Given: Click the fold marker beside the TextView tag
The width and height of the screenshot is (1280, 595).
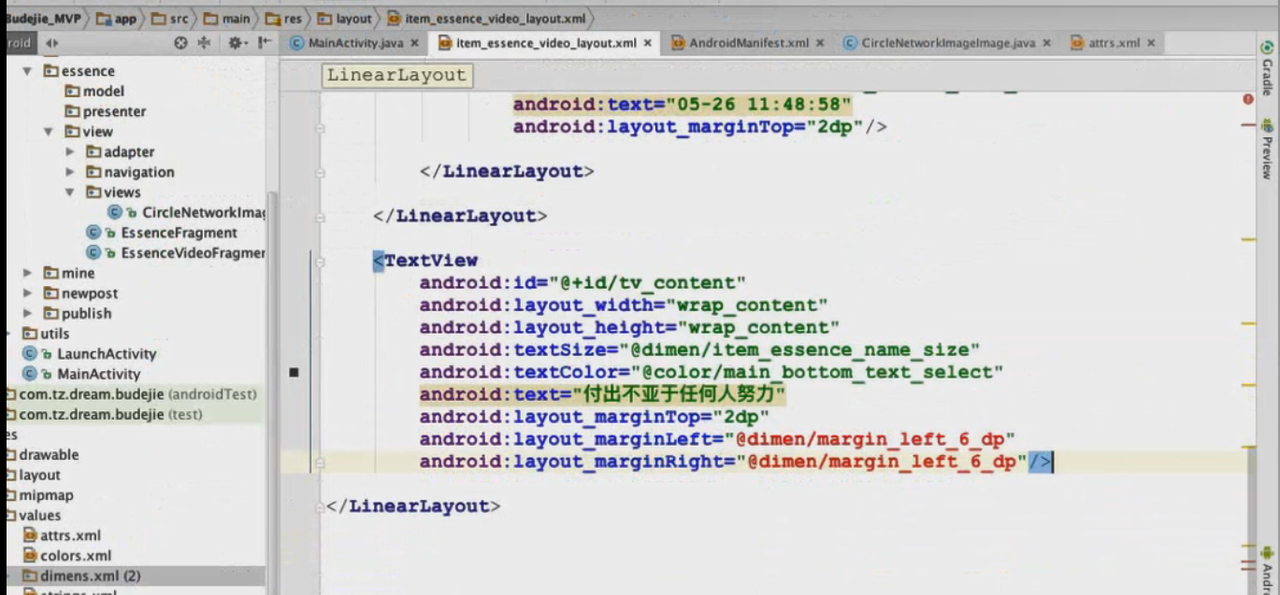Looking at the screenshot, I should click(x=319, y=261).
